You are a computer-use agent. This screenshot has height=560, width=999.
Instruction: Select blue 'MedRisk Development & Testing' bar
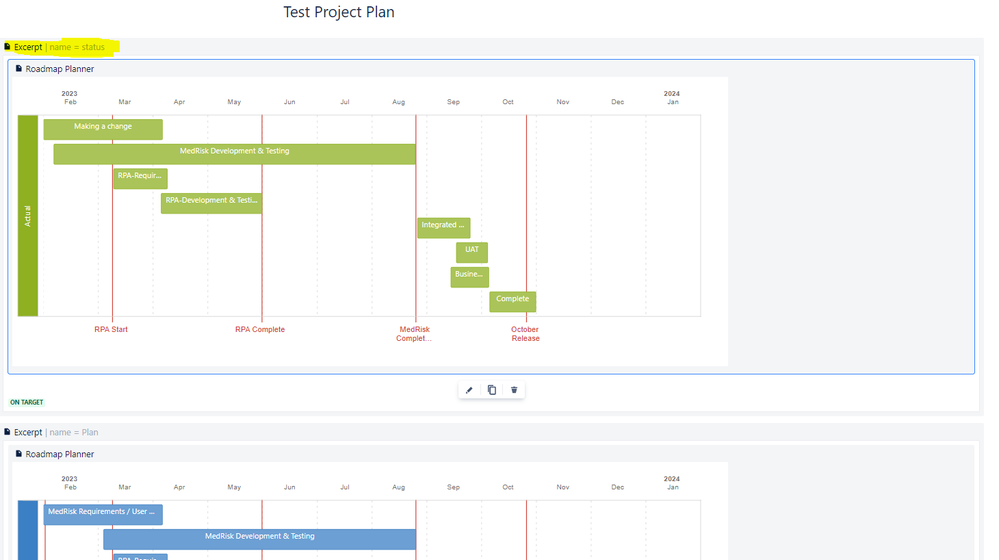coord(259,539)
